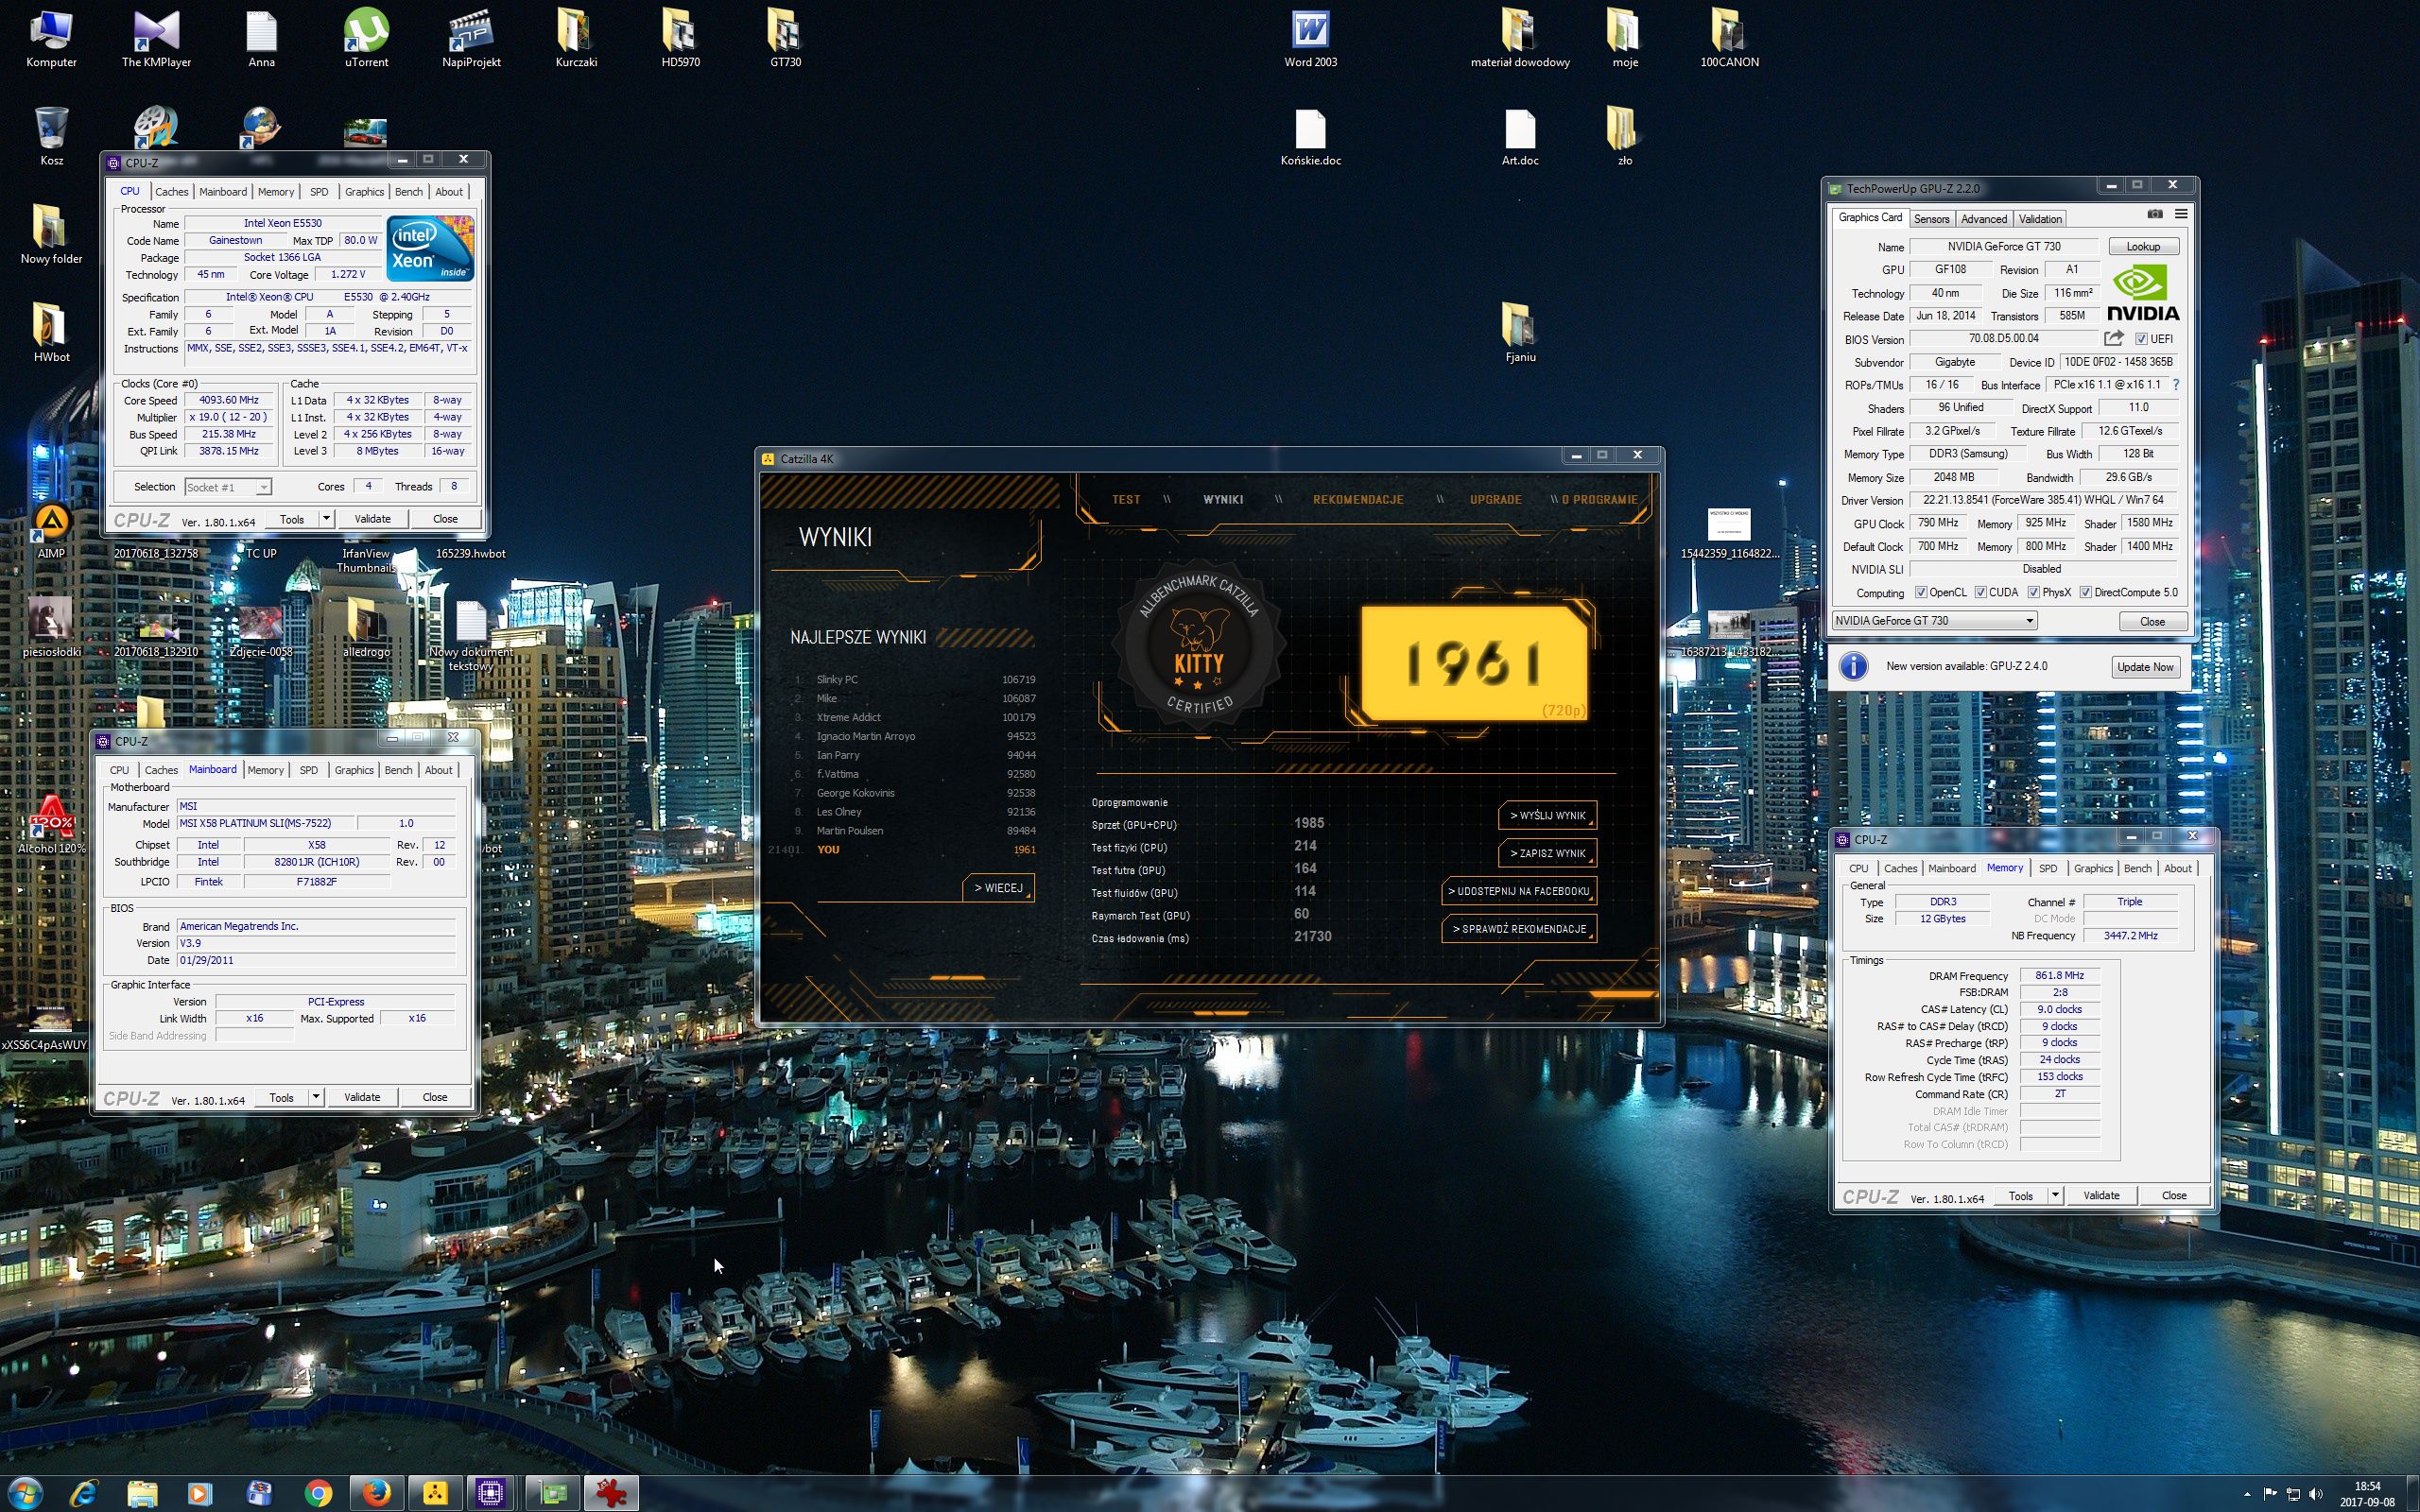Screen dimensions: 2420x1512
Task: Open the Alcohol 120% desktop shortcut
Action: [x=51, y=825]
